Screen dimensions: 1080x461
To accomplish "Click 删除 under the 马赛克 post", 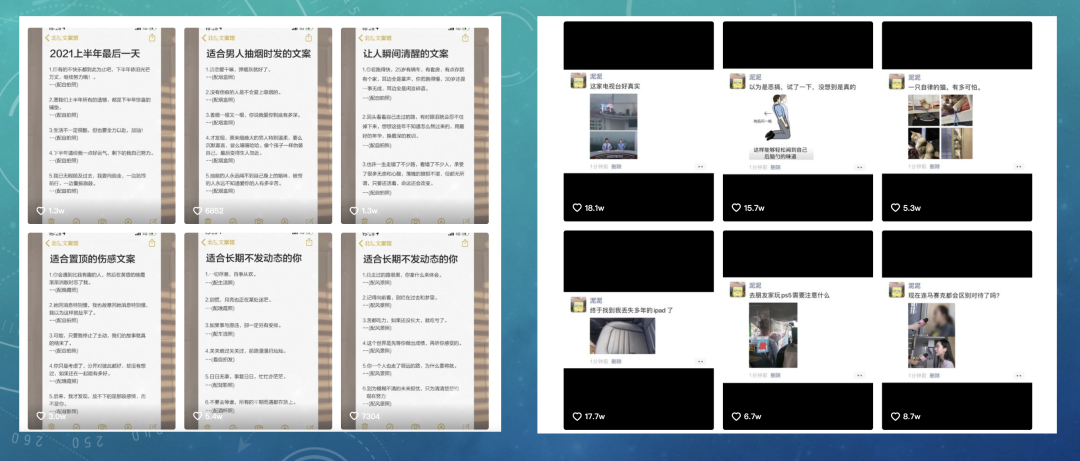I will [x=935, y=375].
